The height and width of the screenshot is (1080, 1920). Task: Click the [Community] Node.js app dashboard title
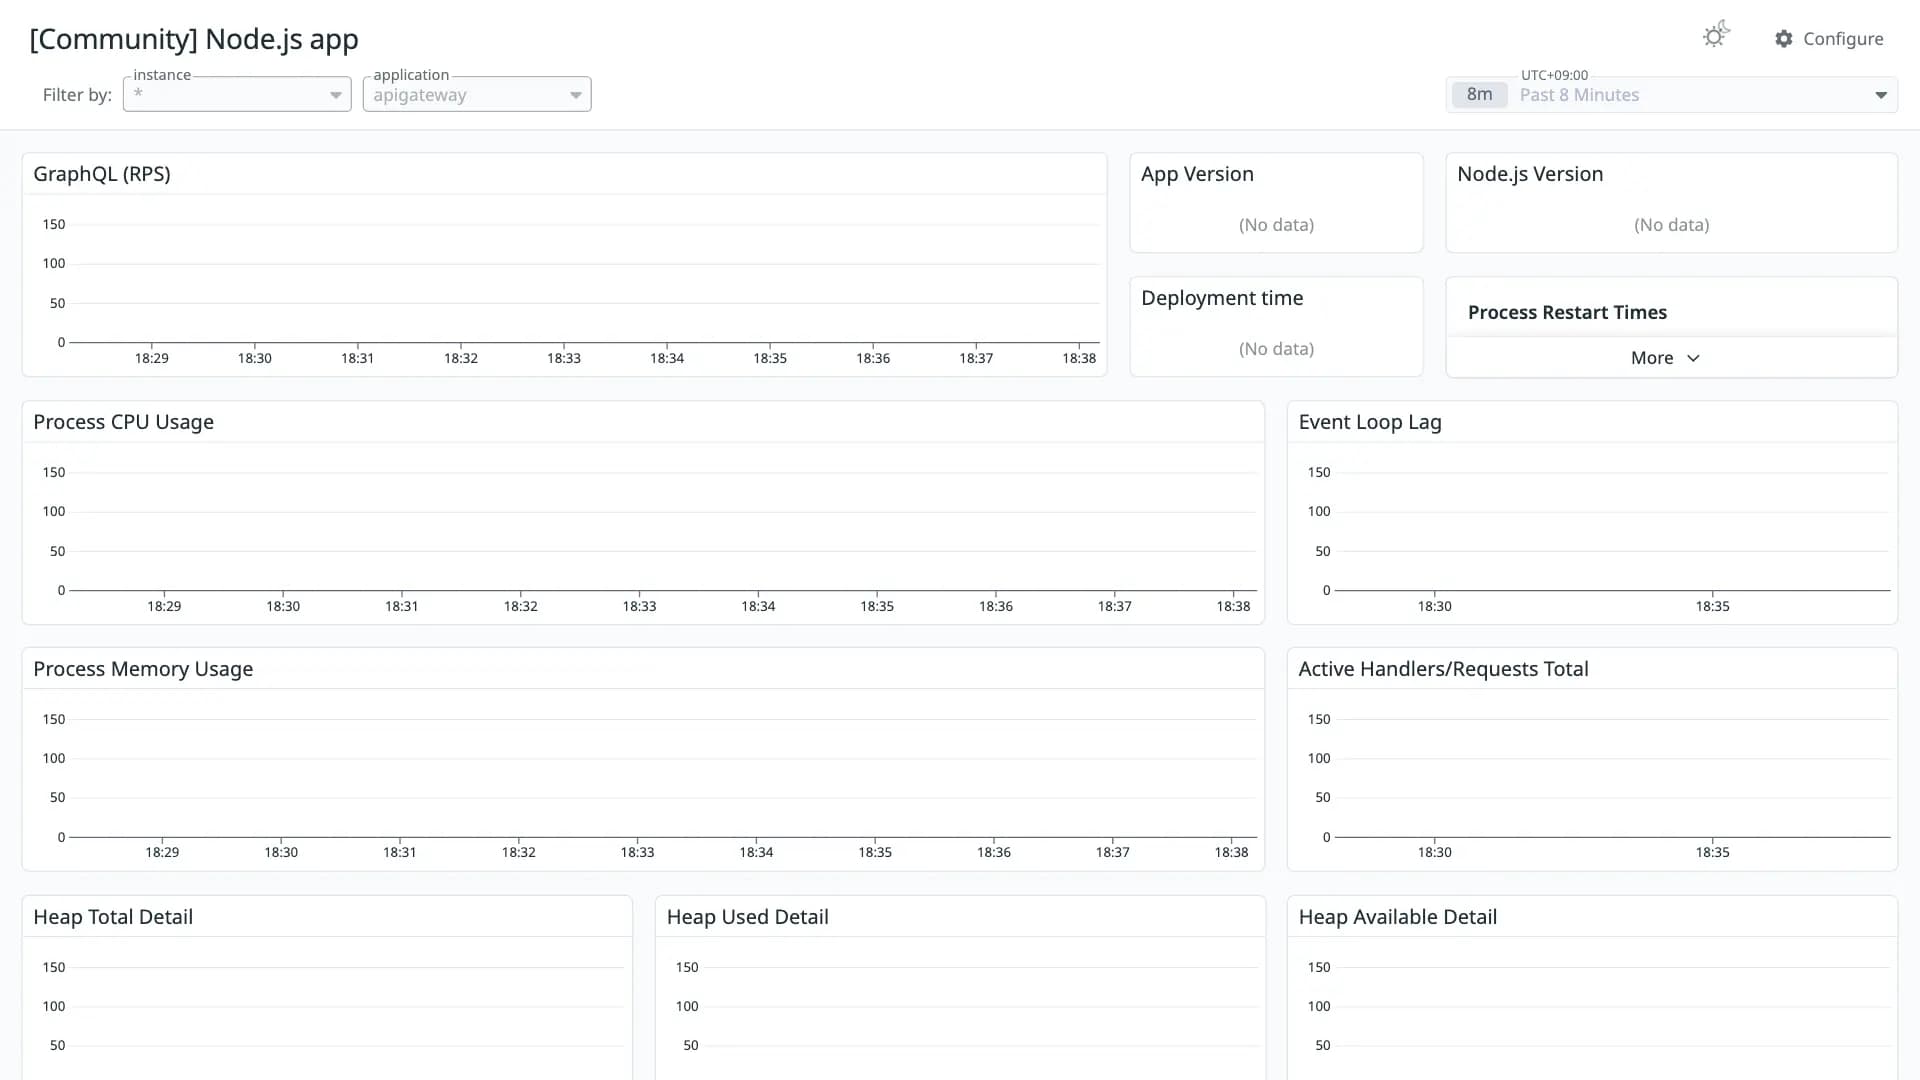pos(194,39)
